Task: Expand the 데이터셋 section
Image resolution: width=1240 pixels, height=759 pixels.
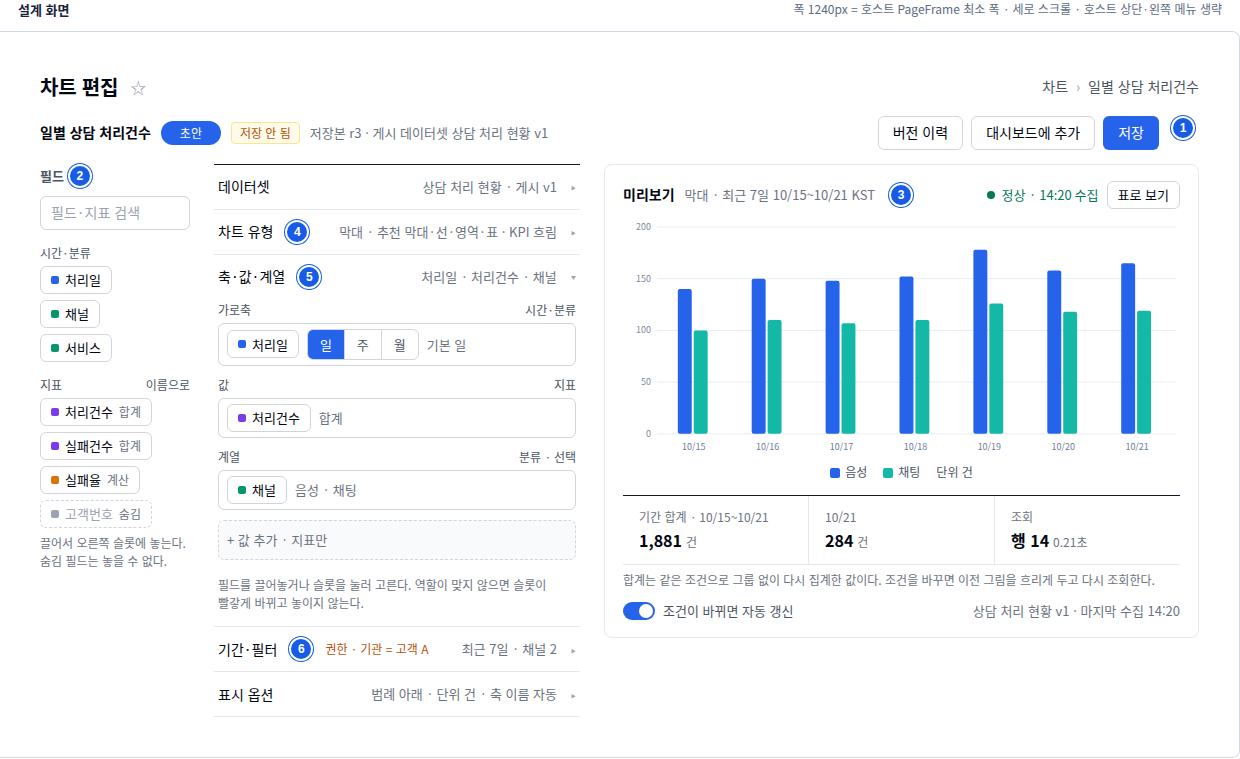Action: point(398,187)
